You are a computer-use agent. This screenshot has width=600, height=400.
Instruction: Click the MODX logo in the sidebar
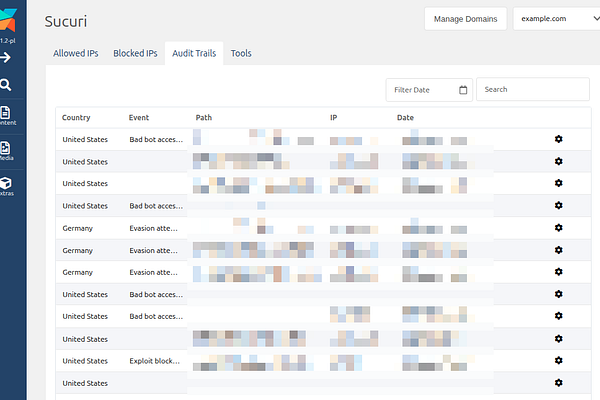pyautogui.click(x=8, y=20)
